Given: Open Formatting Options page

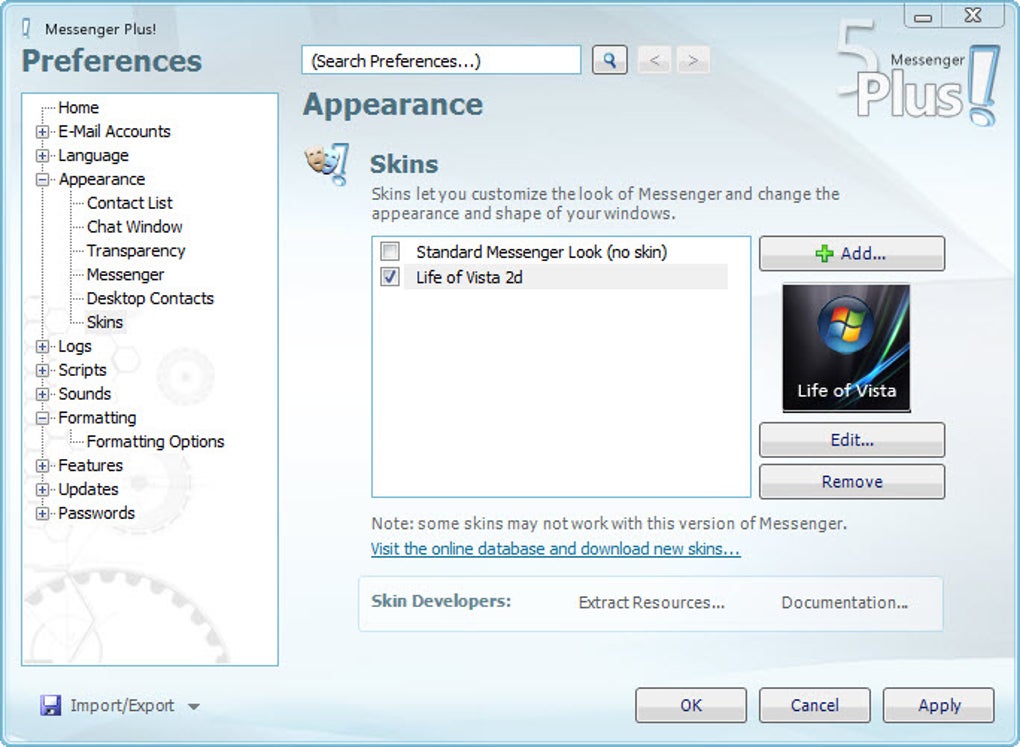Looking at the screenshot, I should (x=155, y=441).
